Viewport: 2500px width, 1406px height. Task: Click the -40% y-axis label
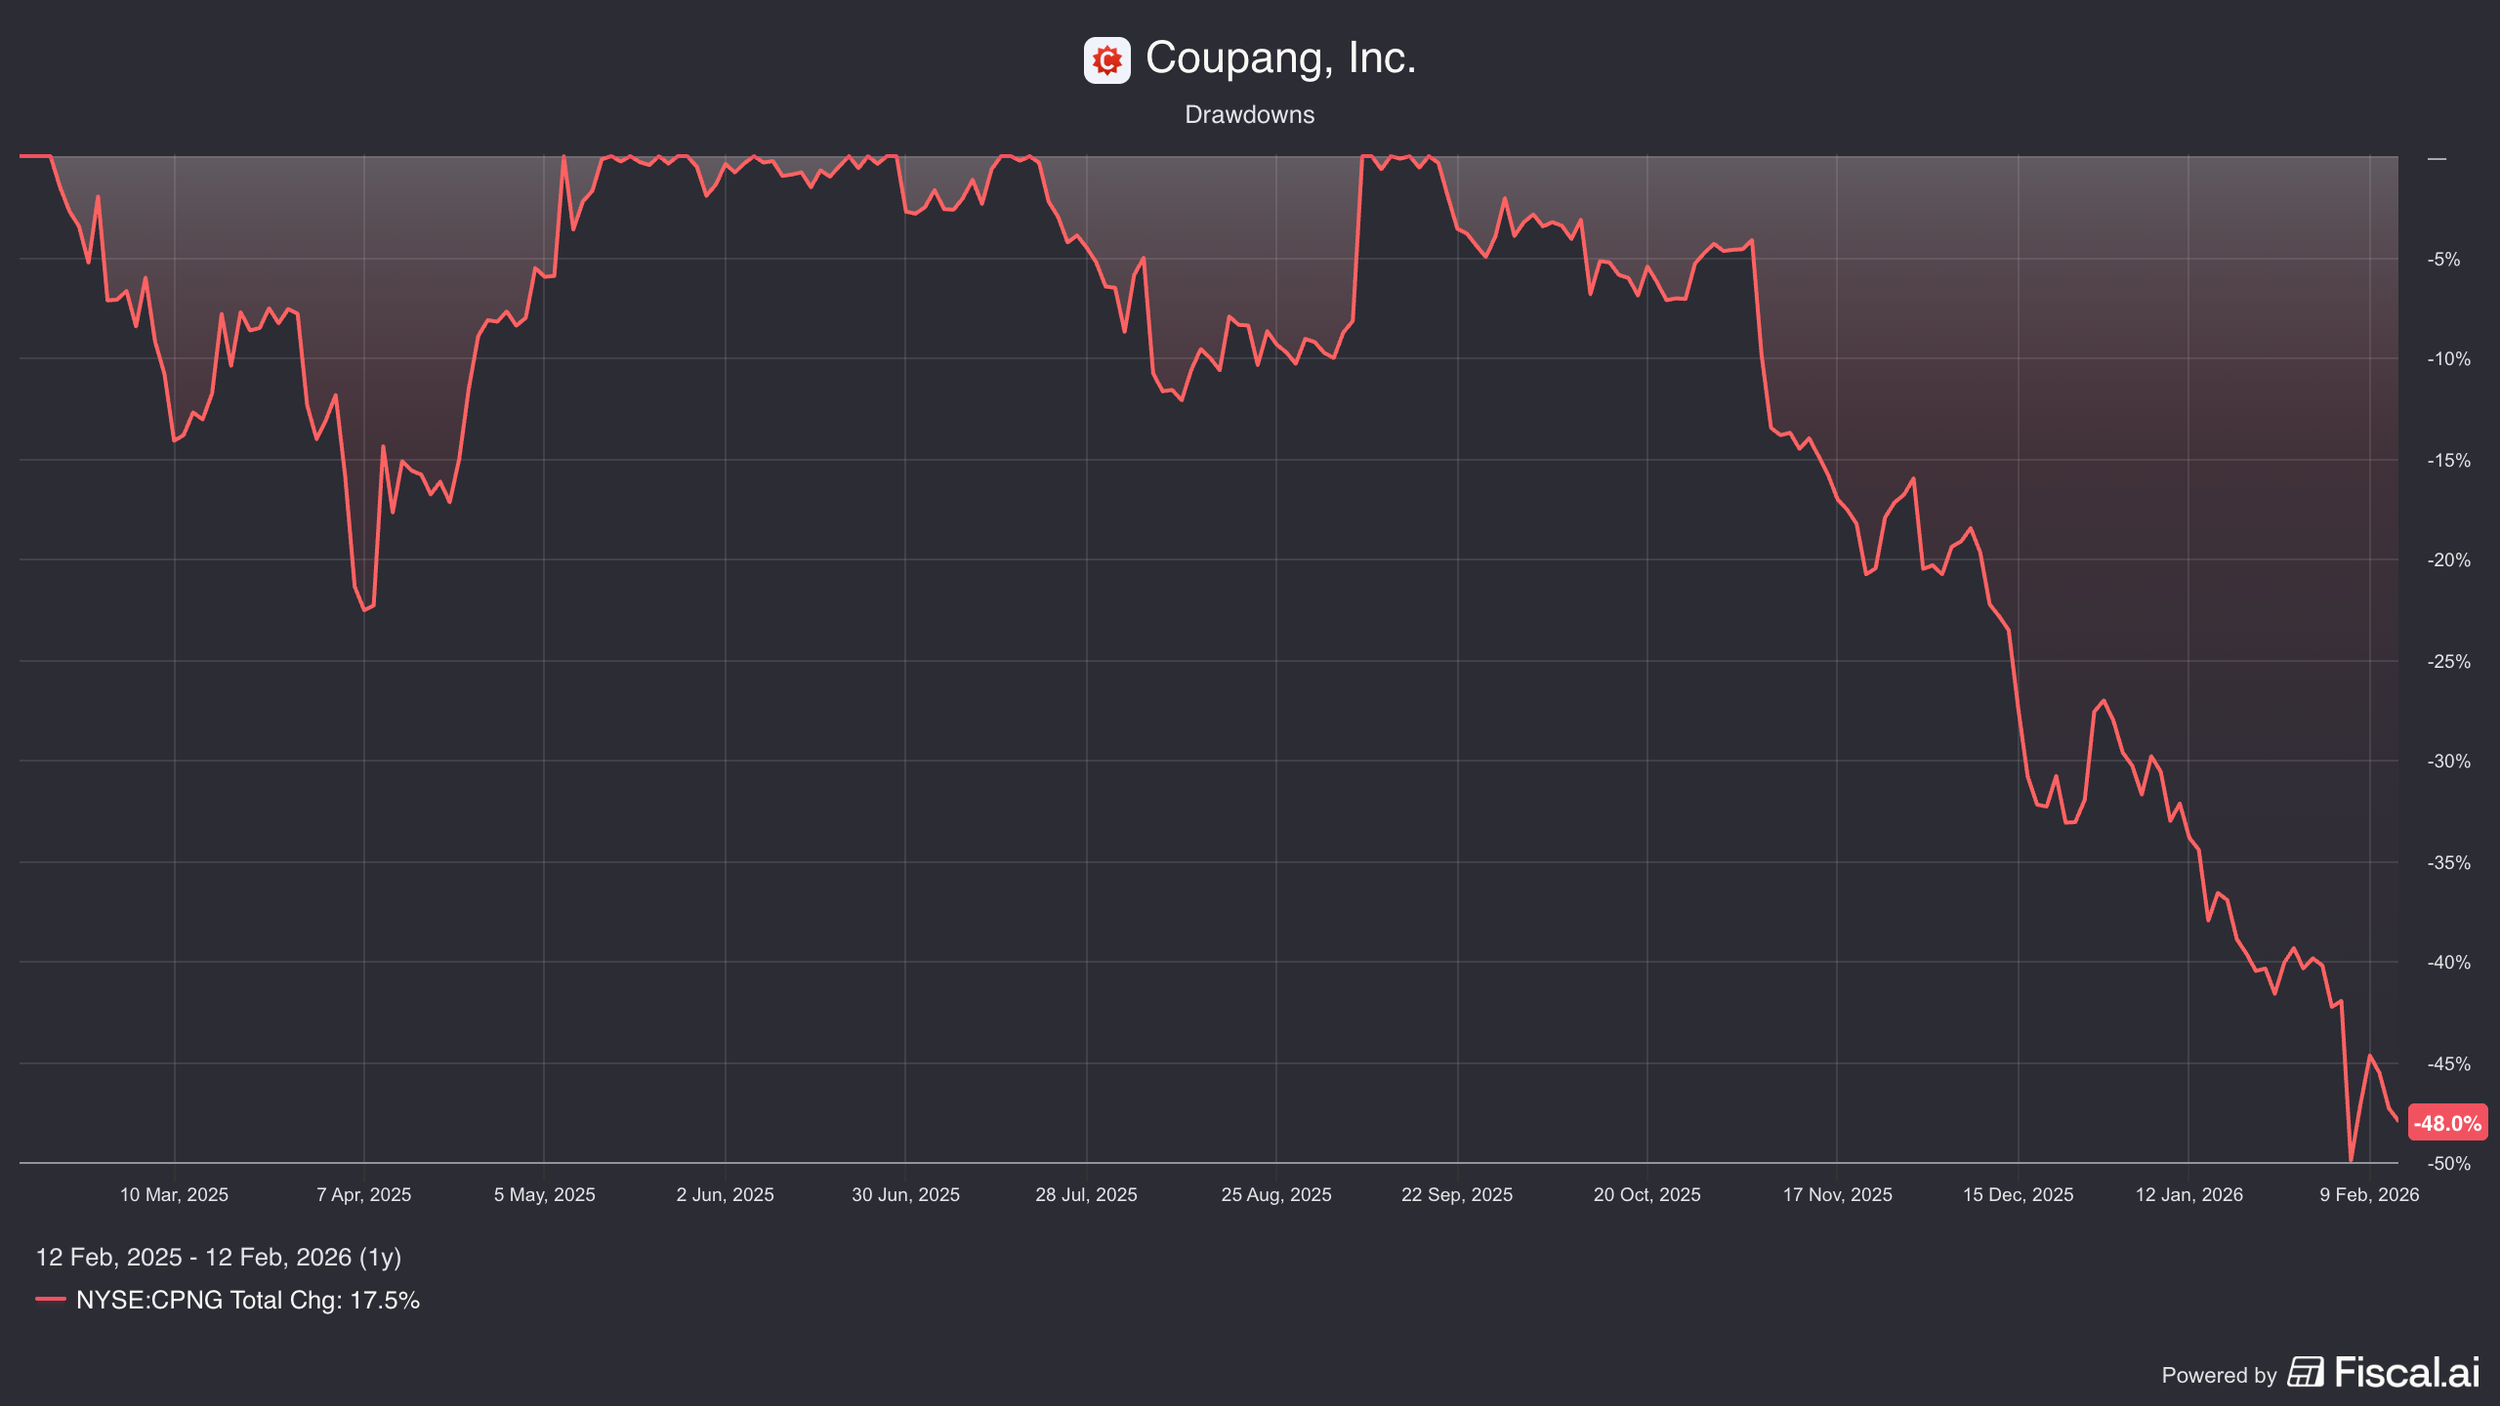point(2448,963)
